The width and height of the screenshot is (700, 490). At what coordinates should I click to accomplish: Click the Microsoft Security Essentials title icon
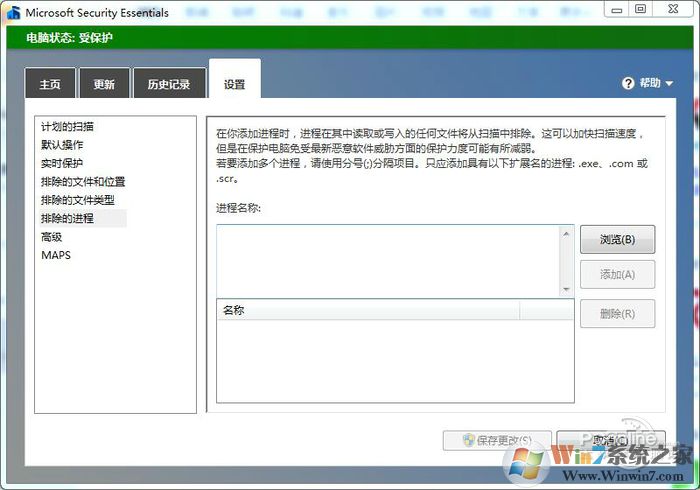14,13
